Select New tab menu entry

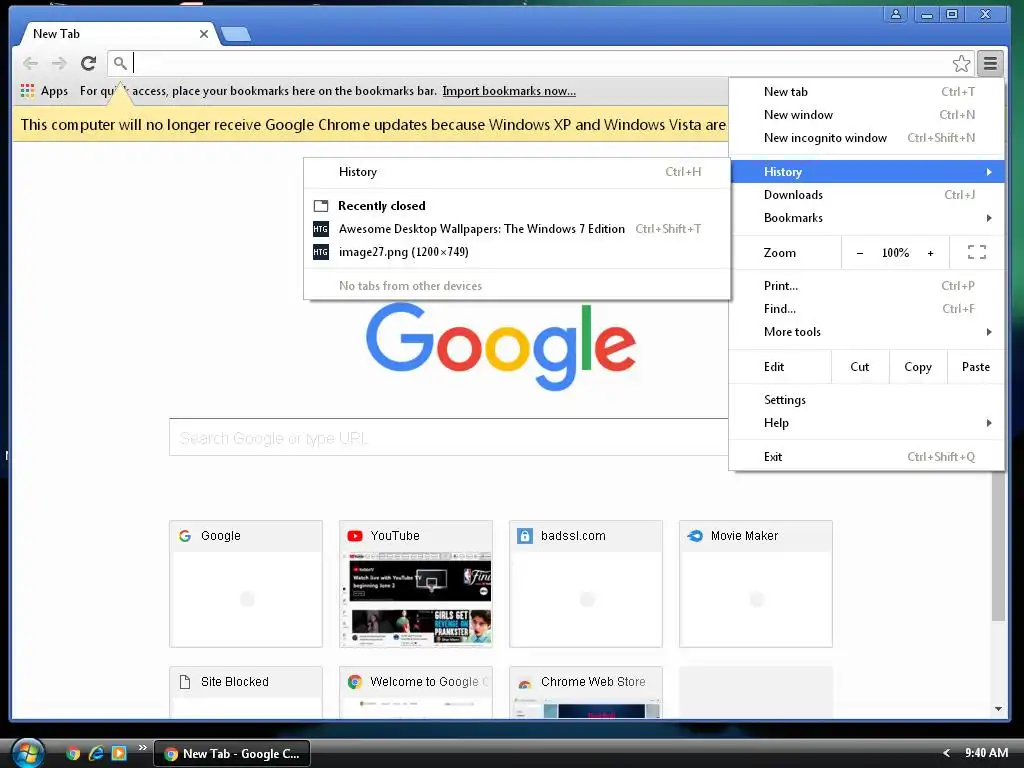[x=867, y=91]
